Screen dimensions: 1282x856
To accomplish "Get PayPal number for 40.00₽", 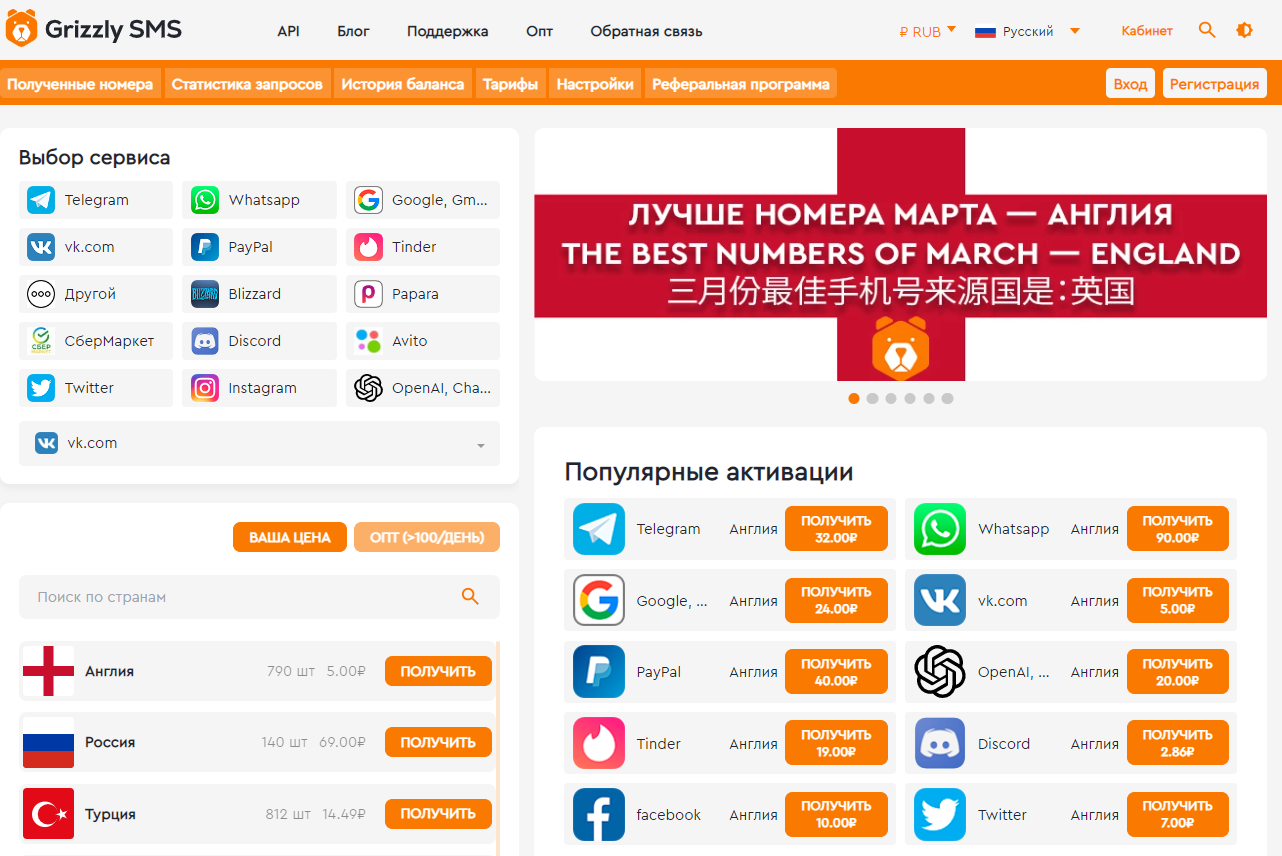I will point(836,672).
